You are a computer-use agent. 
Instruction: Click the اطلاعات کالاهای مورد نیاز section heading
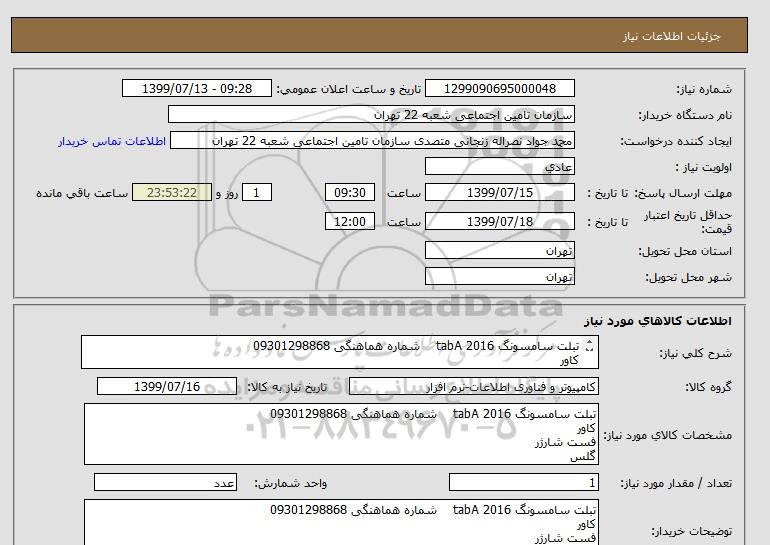click(658, 321)
